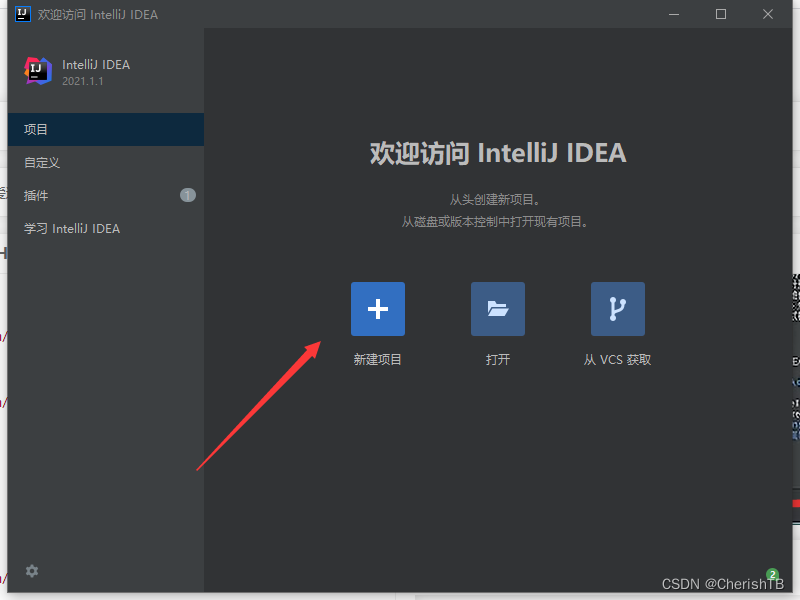
Task: Close the IntelliJ IDEA welcome window
Action: [768, 14]
